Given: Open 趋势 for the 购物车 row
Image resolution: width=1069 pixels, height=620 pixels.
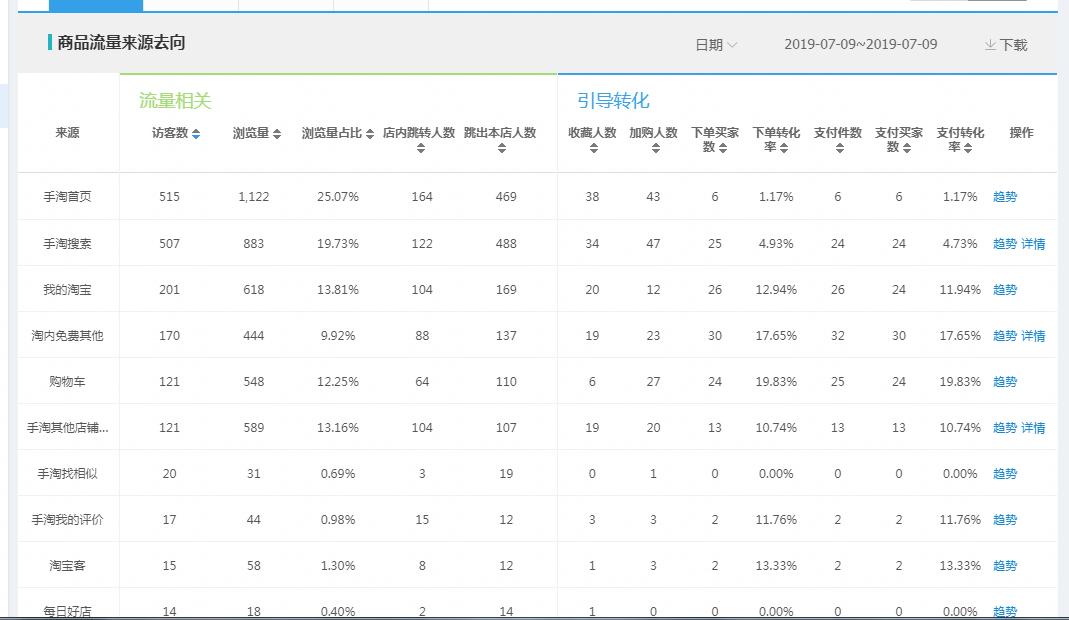Looking at the screenshot, I should point(1004,381).
